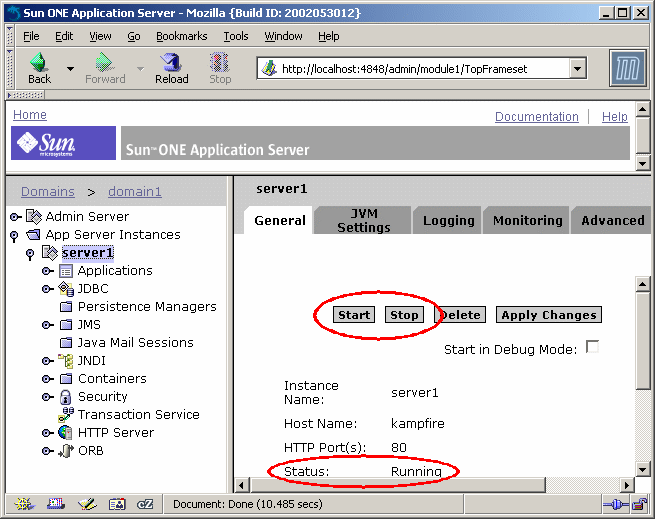655x519 pixels.
Task: Switch to the Logging tab
Action: (x=448, y=220)
